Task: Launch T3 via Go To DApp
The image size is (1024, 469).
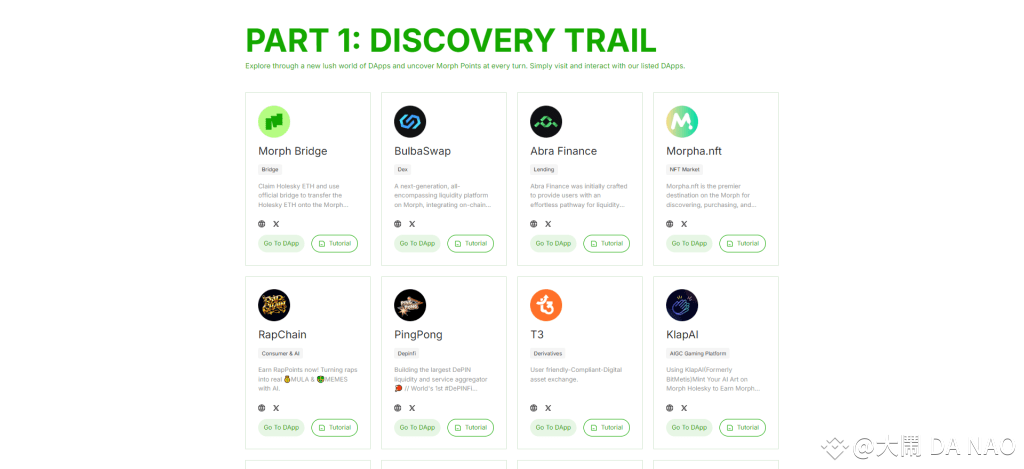Action: pos(553,428)
